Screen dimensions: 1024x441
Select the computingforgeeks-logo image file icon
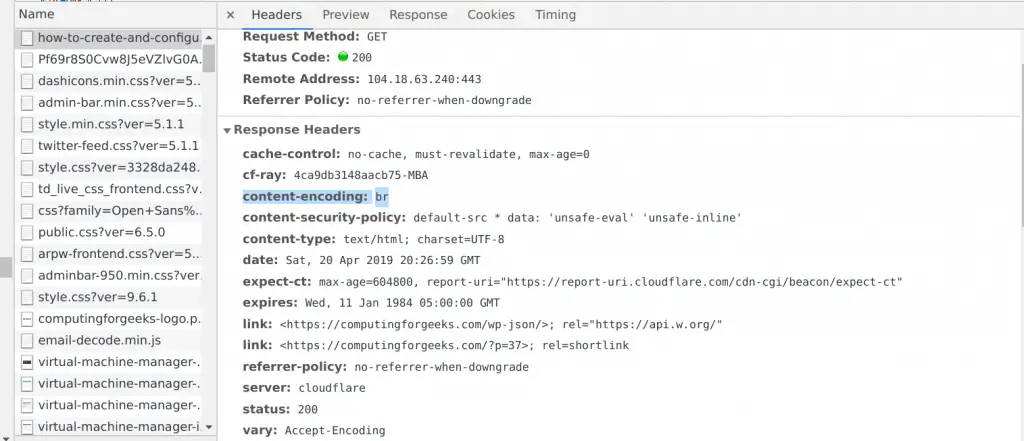(27, 319)
